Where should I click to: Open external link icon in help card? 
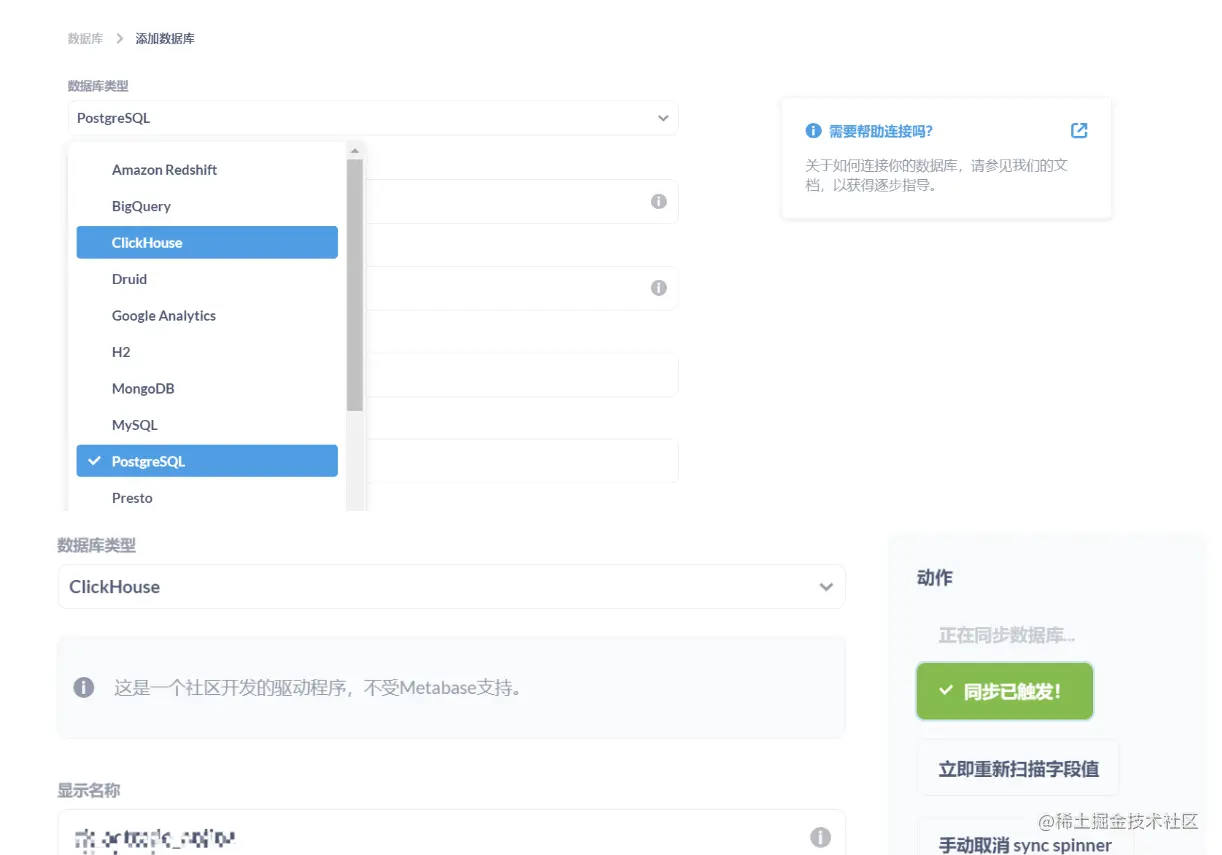click(x=1079, y=131)
